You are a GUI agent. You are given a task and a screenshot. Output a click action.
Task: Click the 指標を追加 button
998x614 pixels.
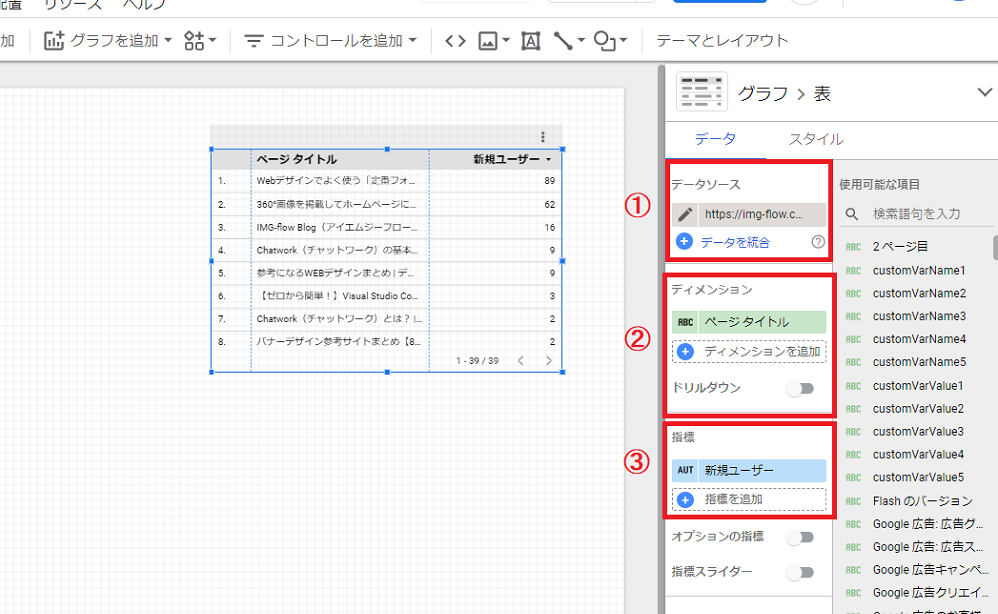749,499
